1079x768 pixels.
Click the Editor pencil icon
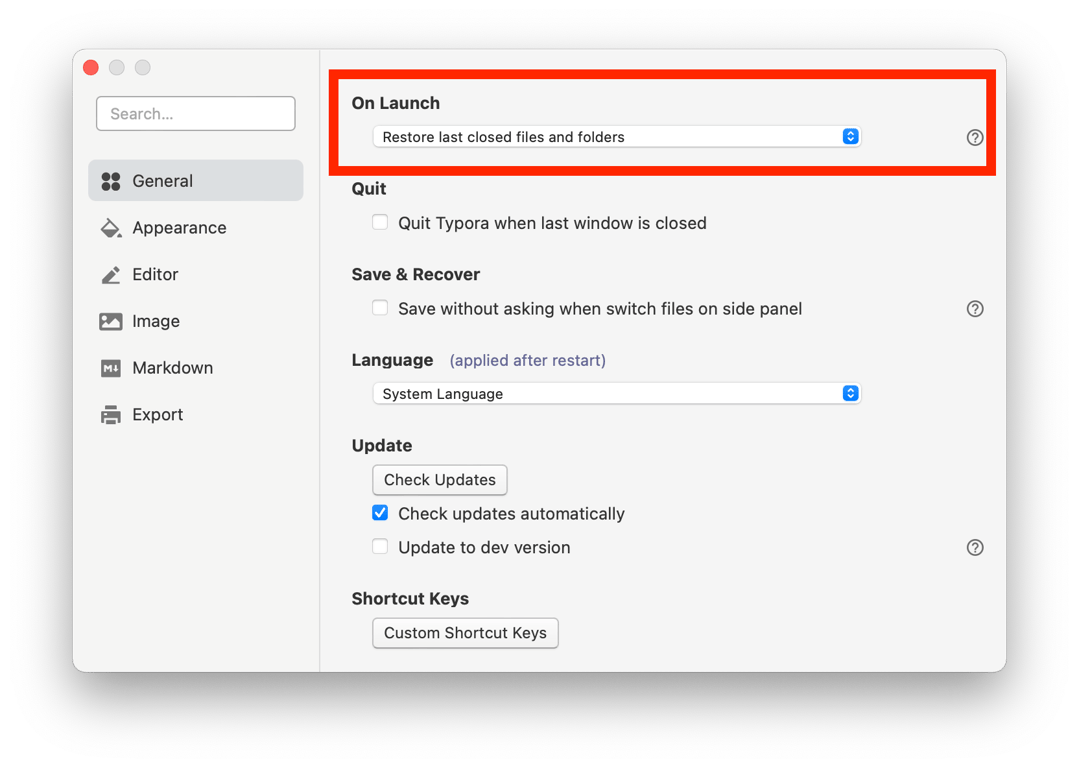click(x=111, y=275)
